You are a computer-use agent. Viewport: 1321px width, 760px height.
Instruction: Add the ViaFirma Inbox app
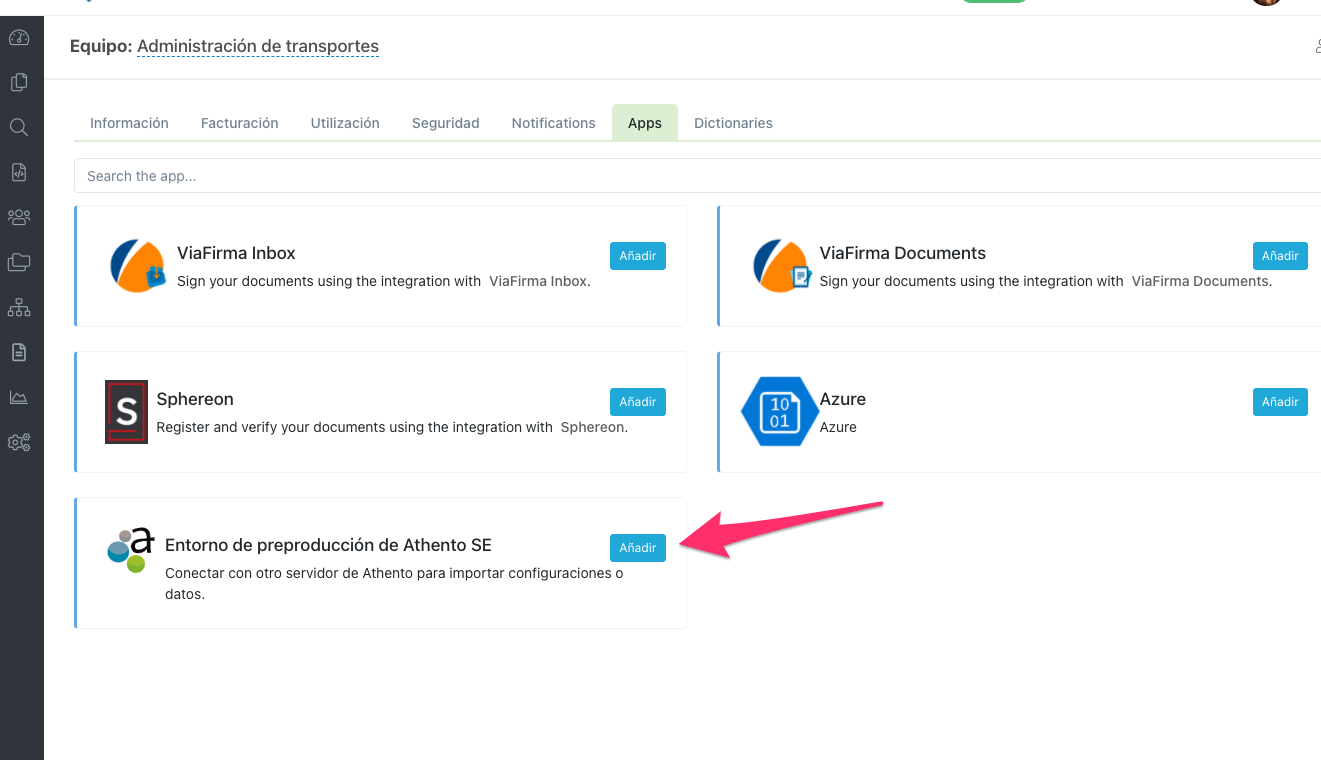point(637,256)
